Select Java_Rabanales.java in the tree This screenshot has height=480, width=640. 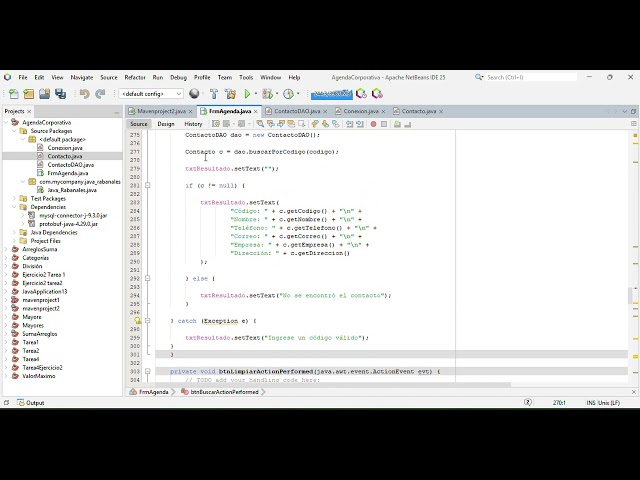point(72,190)
